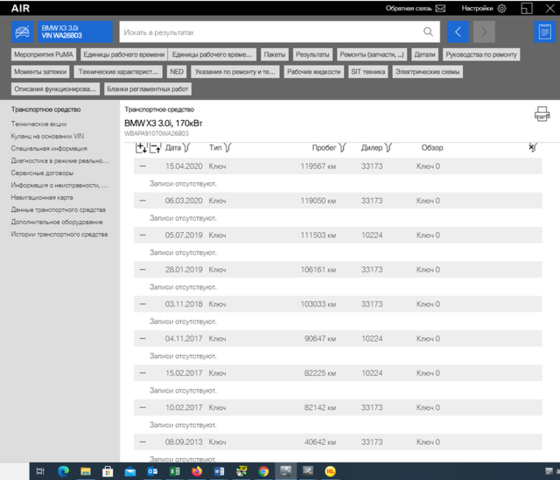Open Сервисные договоры in sidebar

(x=42, y=173)
